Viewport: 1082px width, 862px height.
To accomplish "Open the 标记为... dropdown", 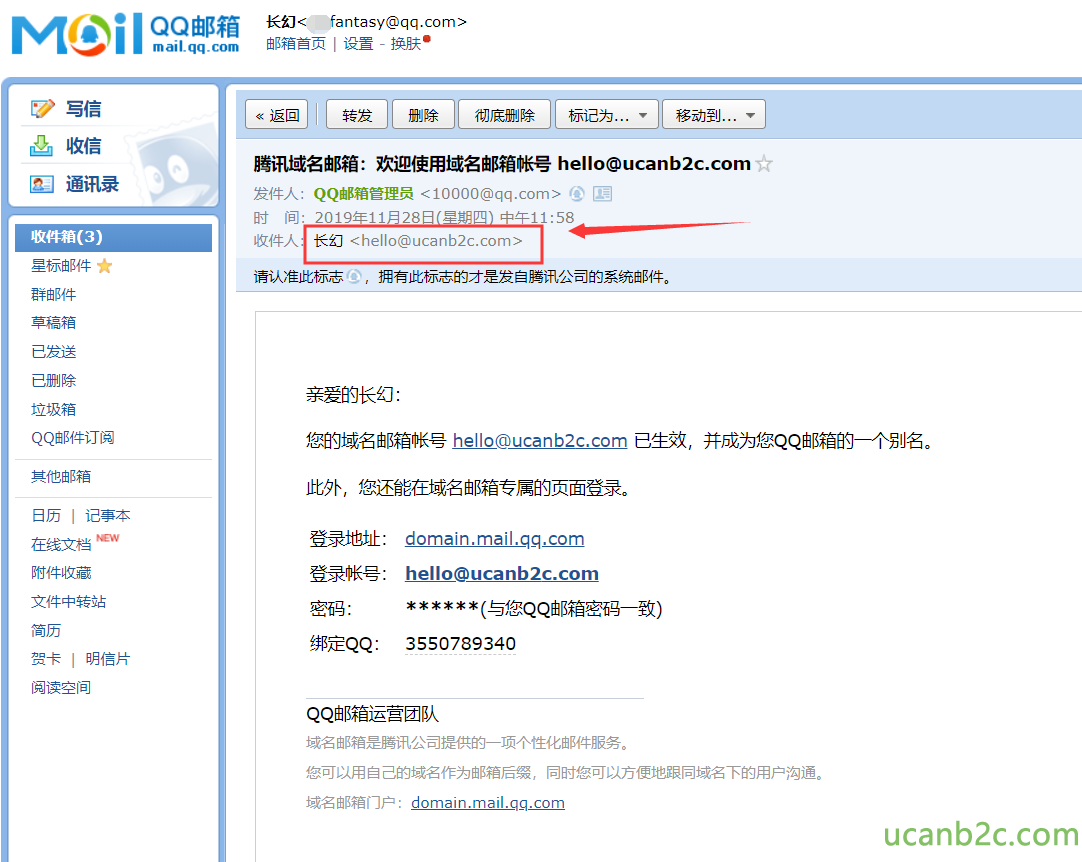I will click(607, 115).
